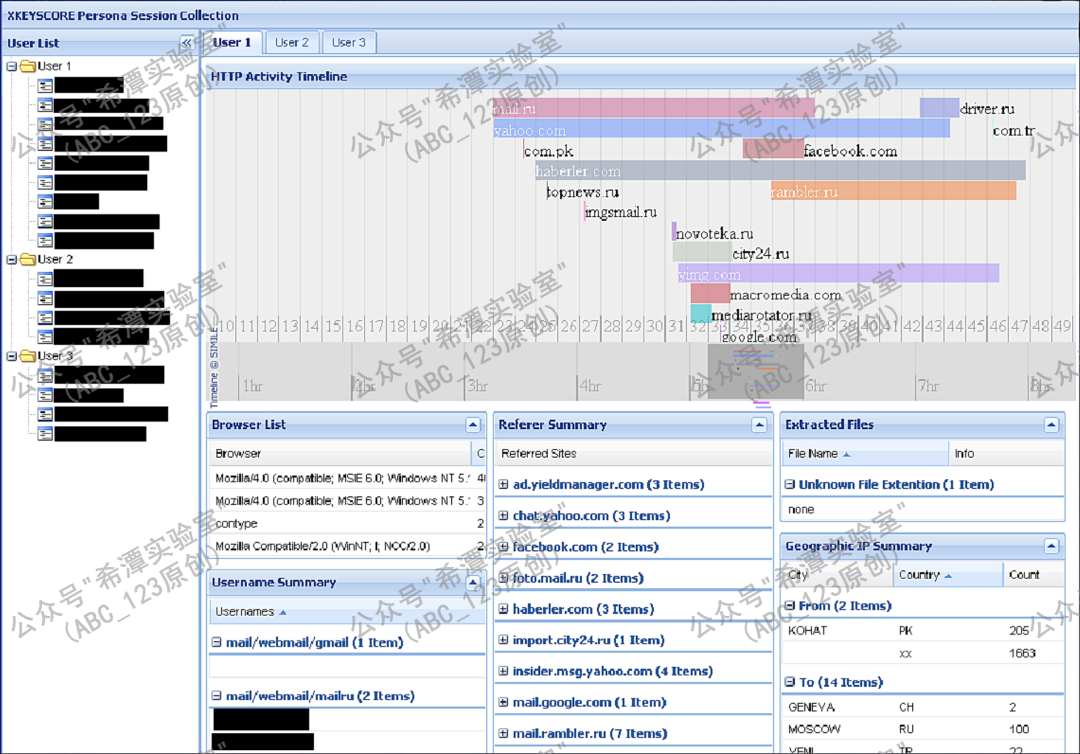Select the facebook.com timeline marker
Image resolution: width=1080 pixels, height=754 pixels.
click(x=773, y=149)
